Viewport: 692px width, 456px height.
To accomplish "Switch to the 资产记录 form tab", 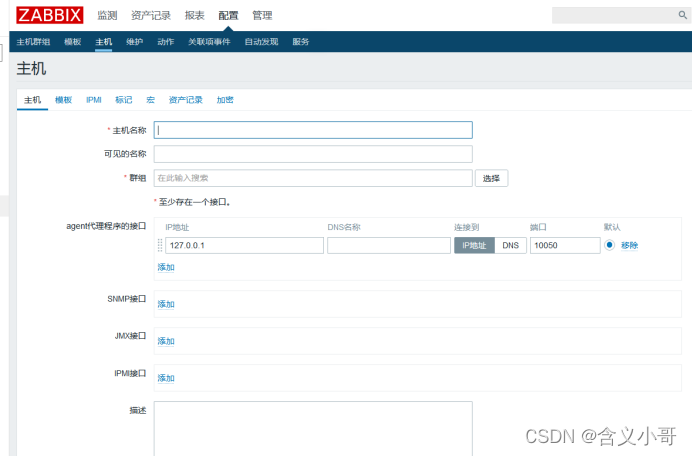I will coord(186,100).
